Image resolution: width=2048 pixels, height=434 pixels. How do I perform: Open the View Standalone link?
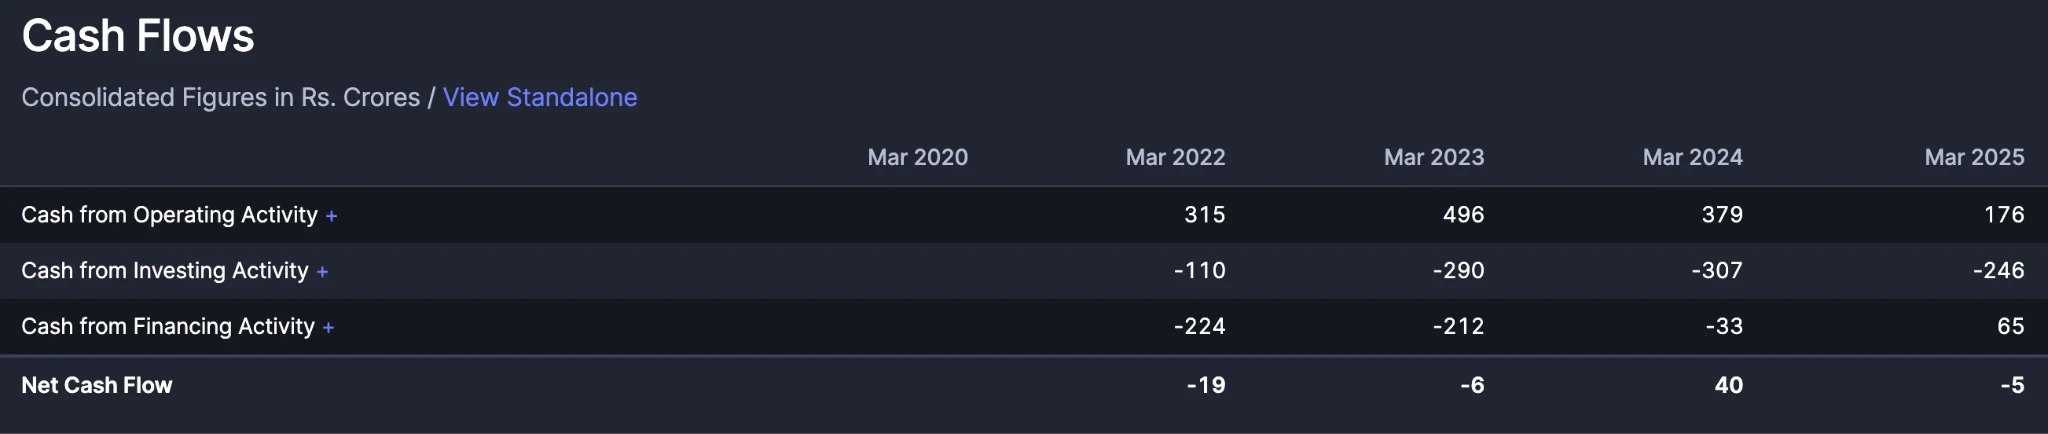pos(540,97)
